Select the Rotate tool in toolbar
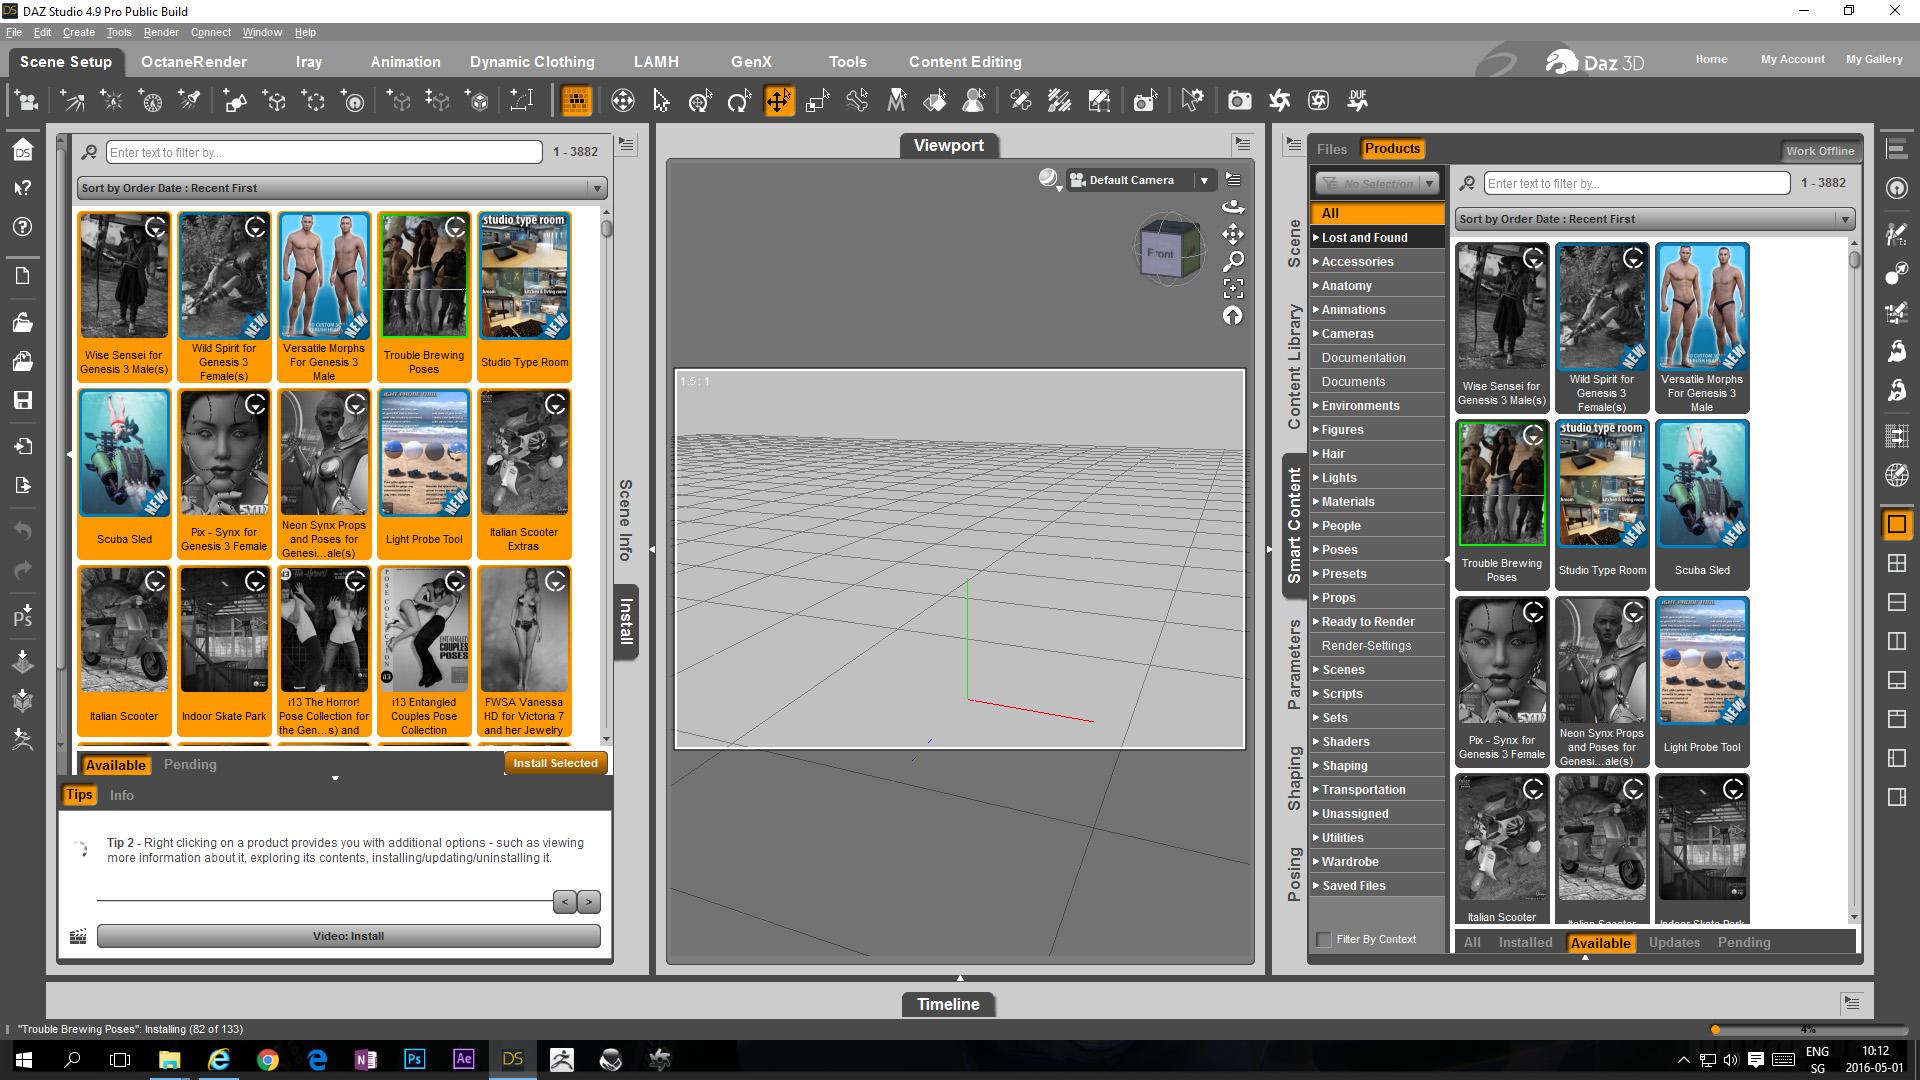The height and width of the screenshot is (1080, 1920). [x=739, y=101]
